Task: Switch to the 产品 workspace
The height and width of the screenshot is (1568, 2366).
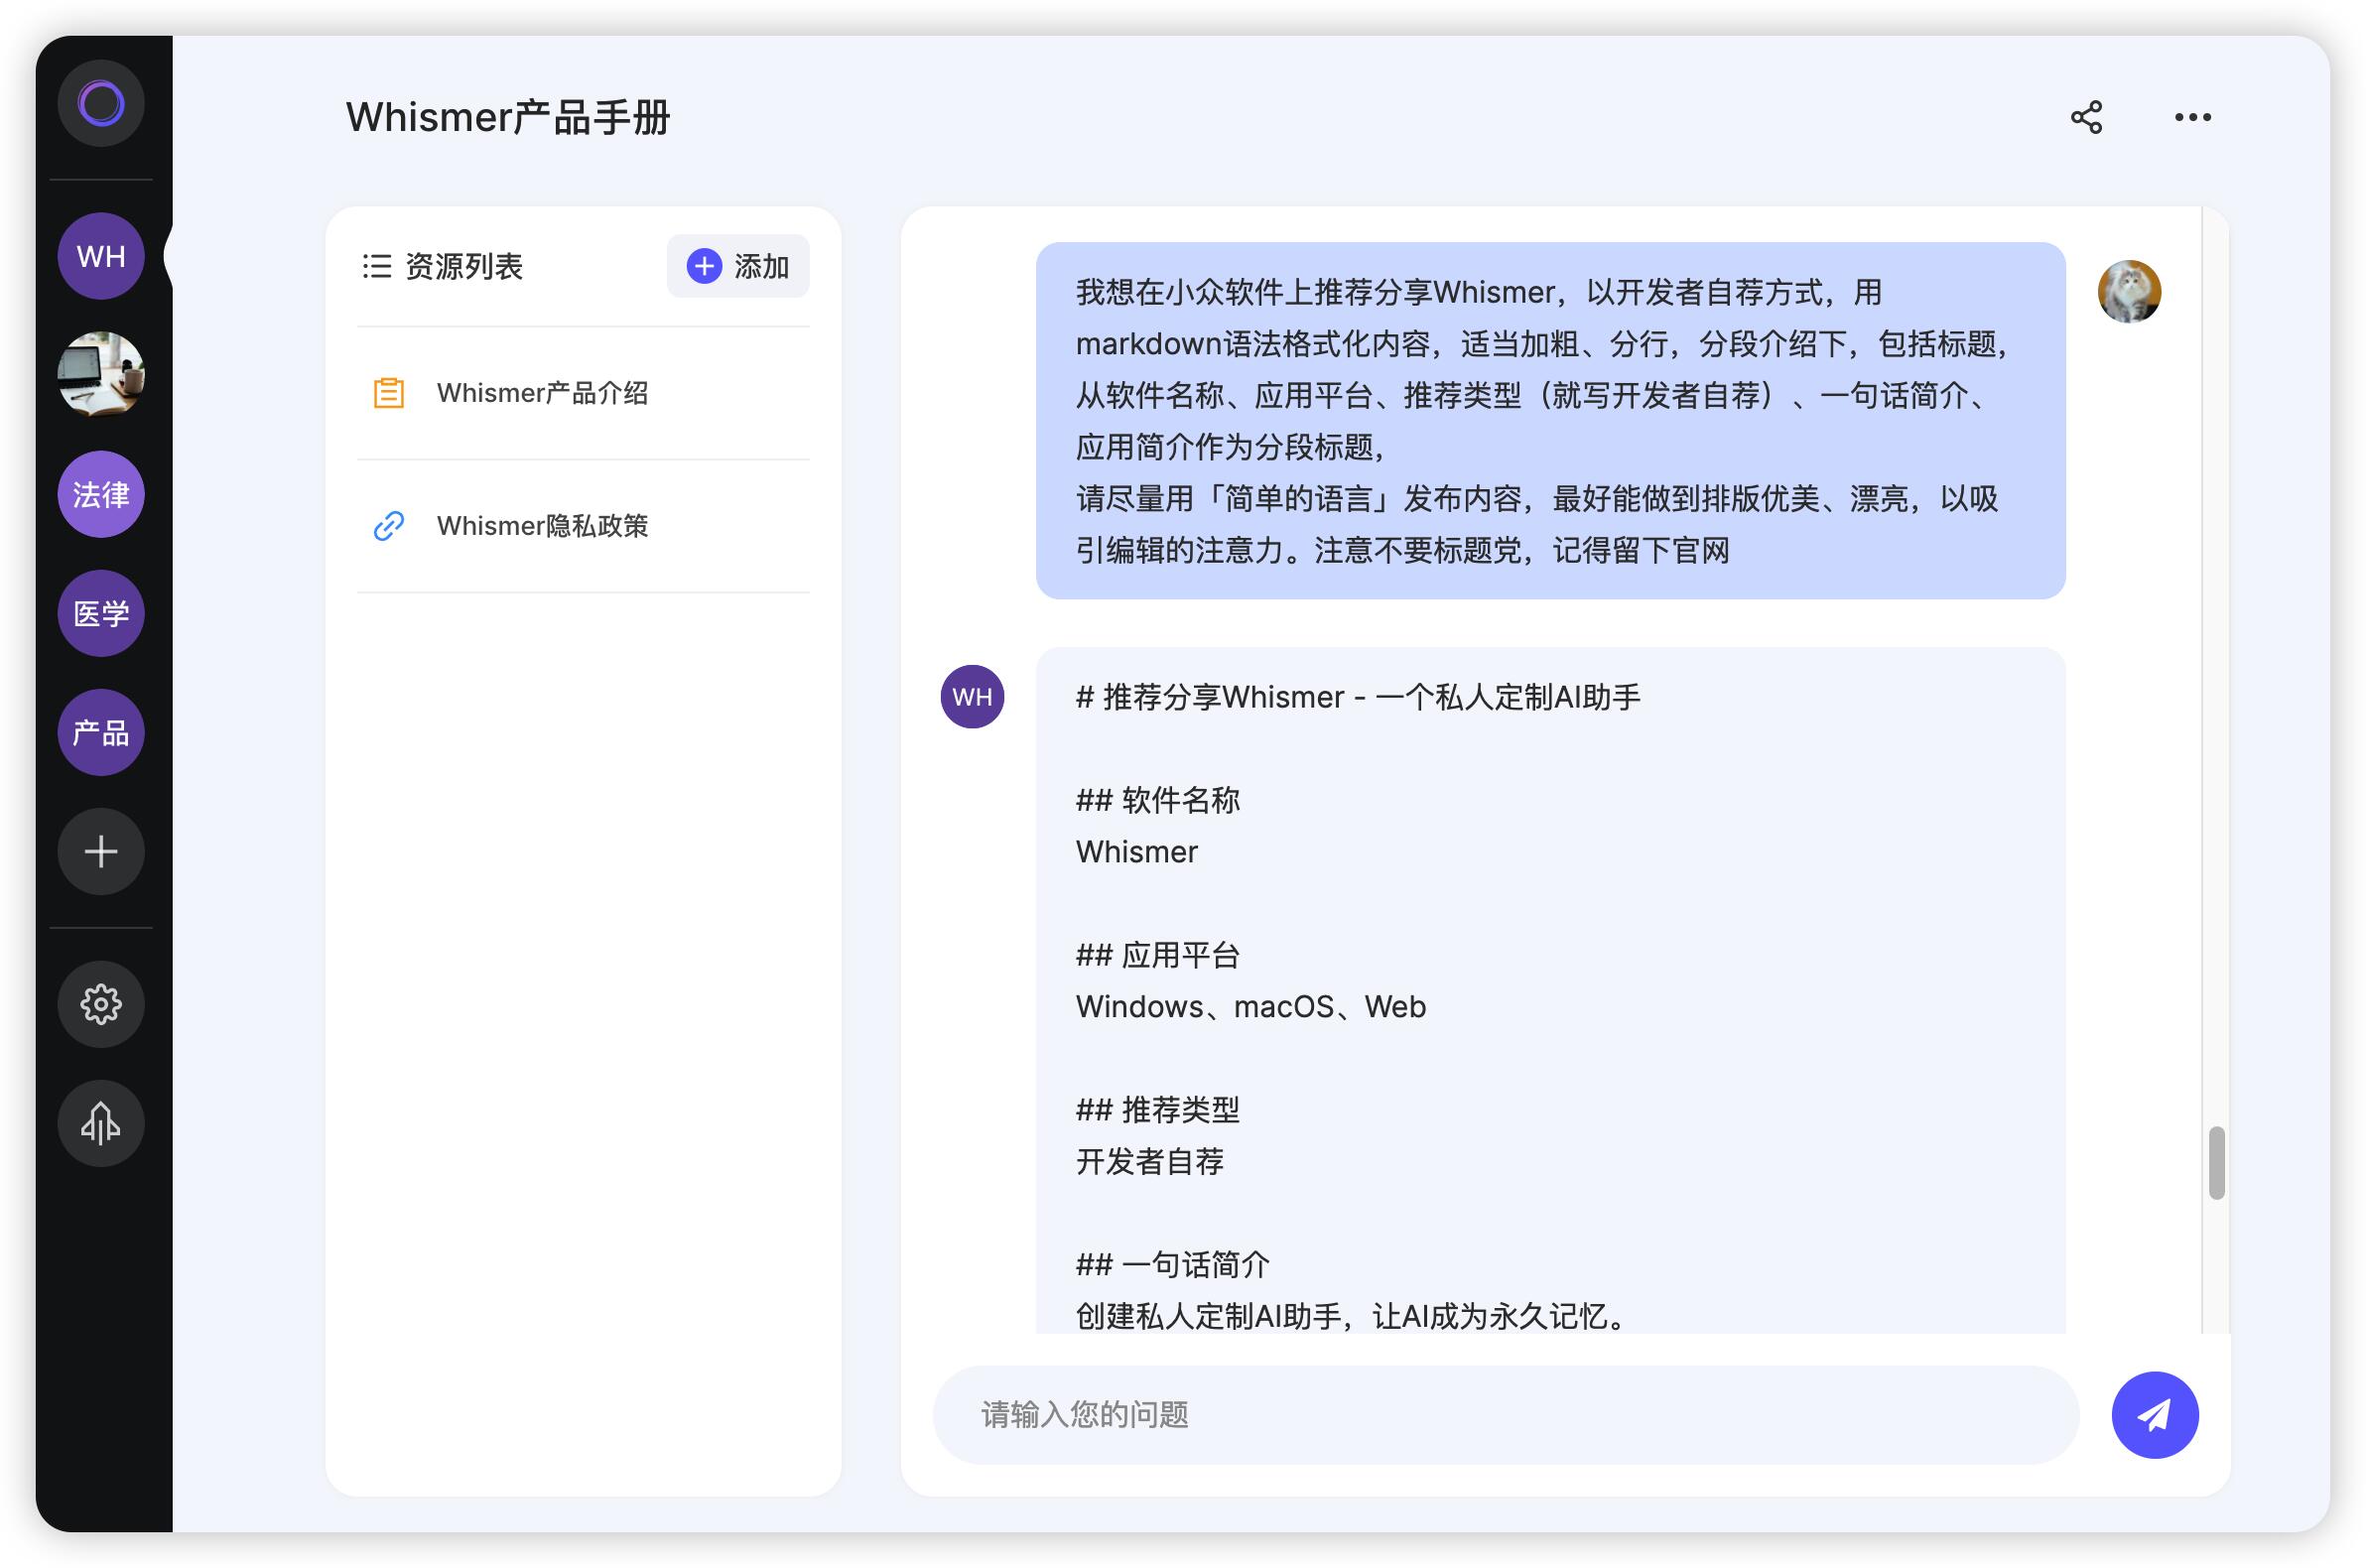Action: (x=101, y=732)
